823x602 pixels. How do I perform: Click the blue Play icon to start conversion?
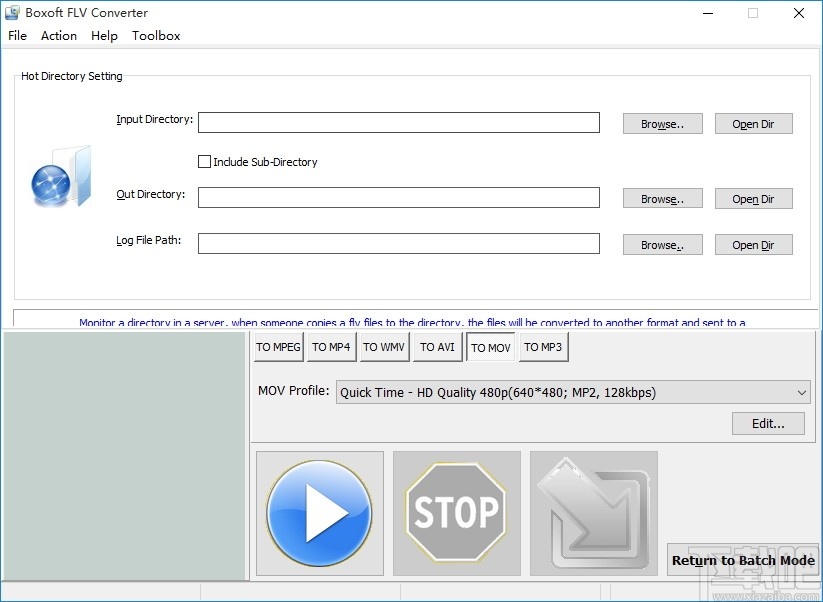(x=319, y=513)
